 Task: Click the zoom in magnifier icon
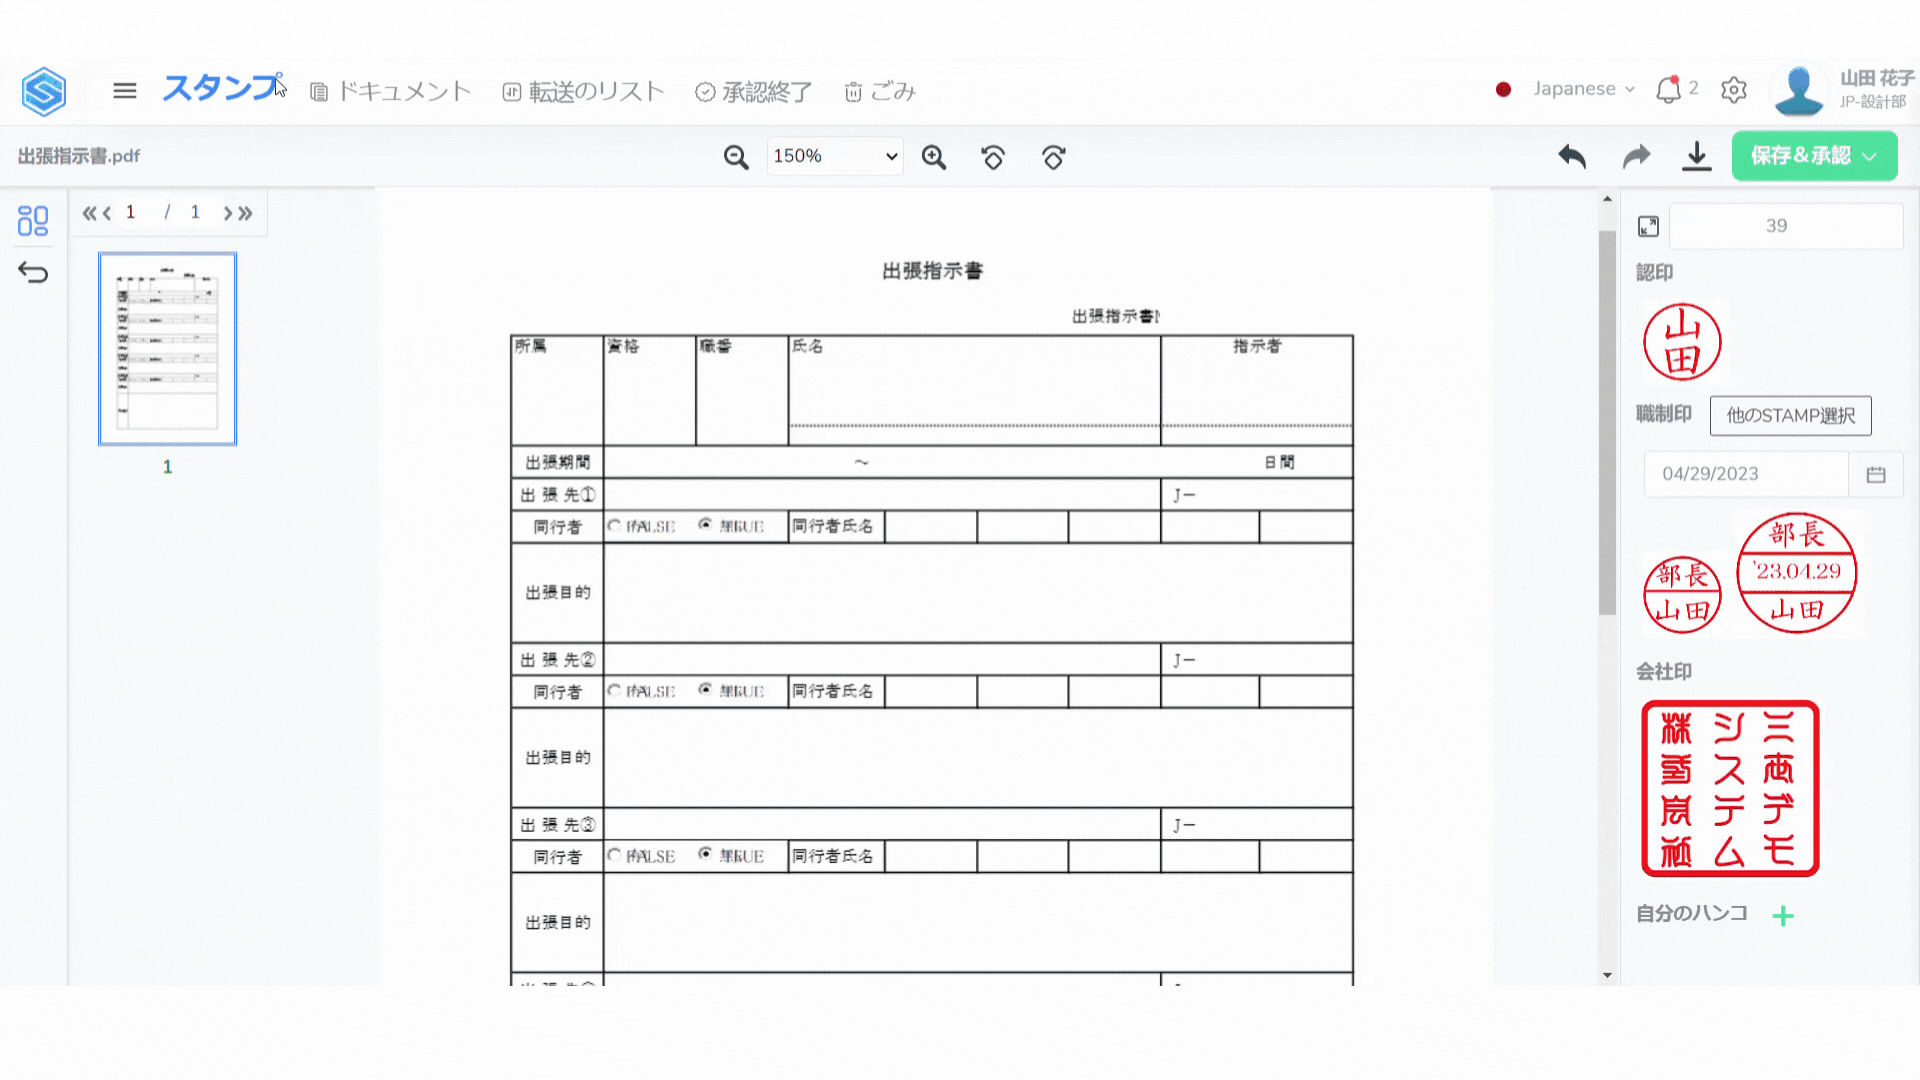tap(934, 157)
